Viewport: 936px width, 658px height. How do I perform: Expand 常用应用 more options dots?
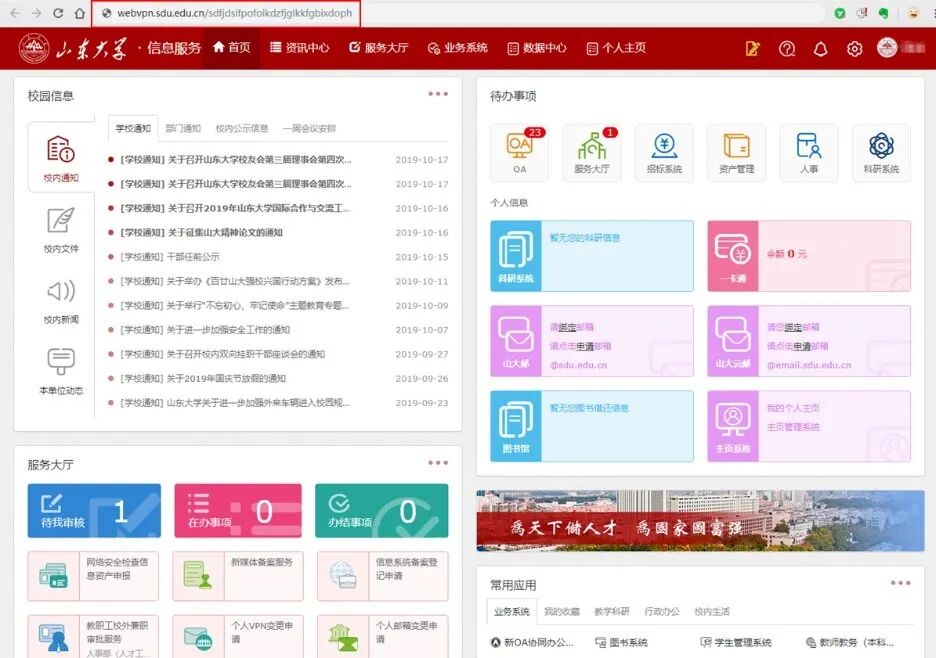901,583
